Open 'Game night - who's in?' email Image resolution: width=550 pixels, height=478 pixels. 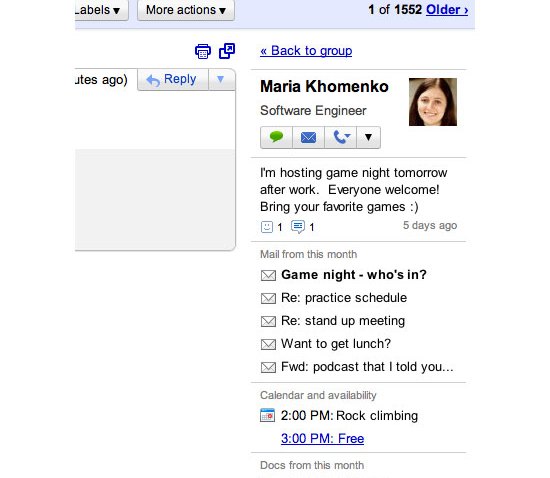pyautogui.click(x=354, y=275)
